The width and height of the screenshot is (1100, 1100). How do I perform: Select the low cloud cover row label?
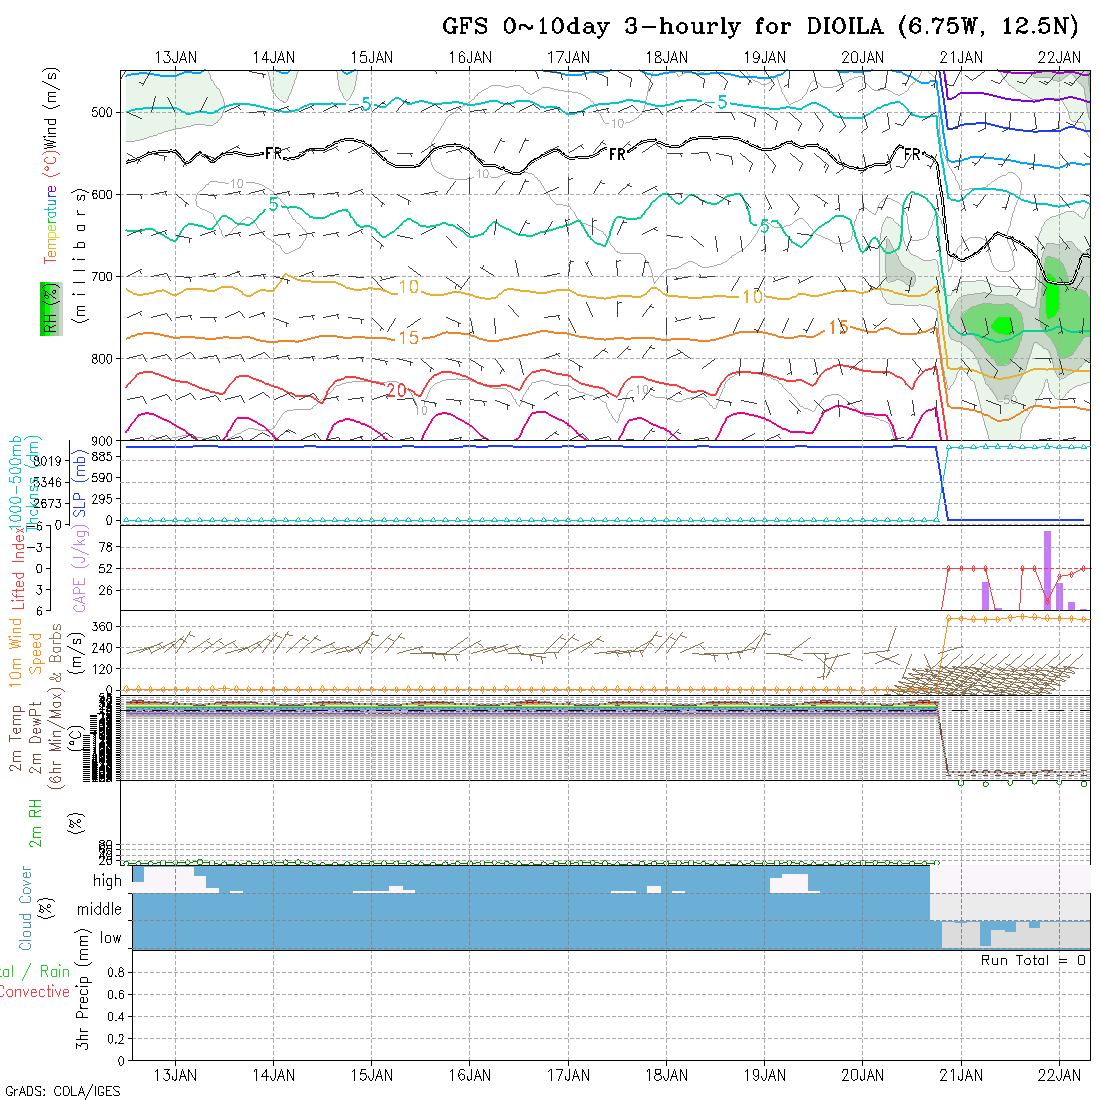(110, 938)
